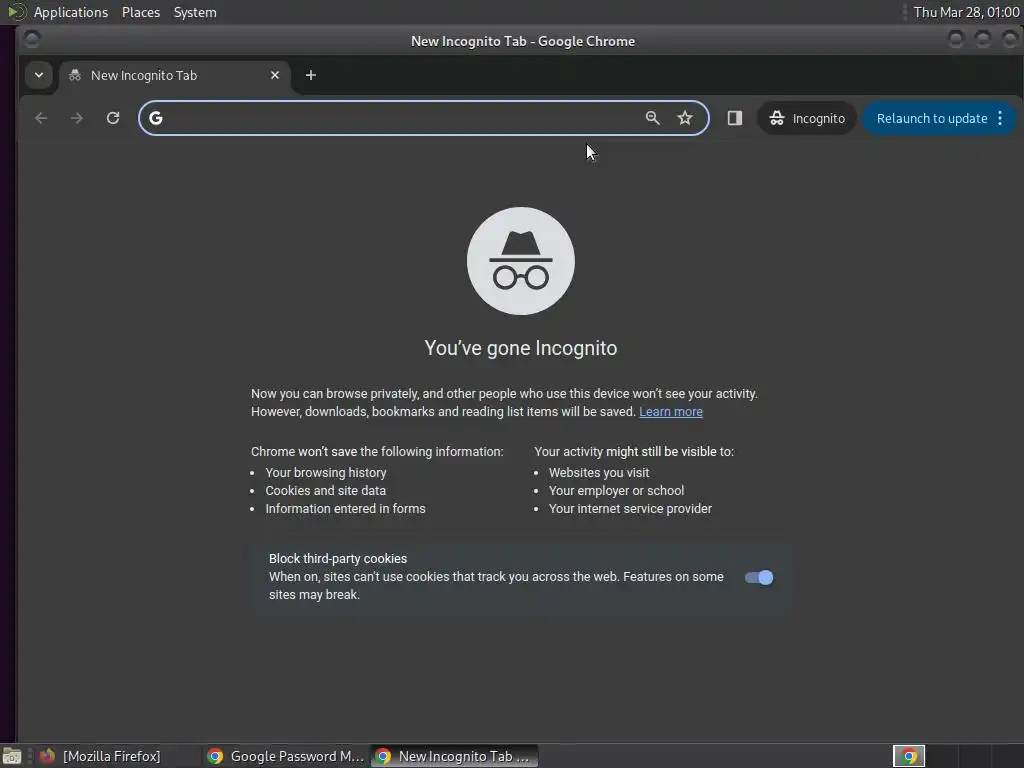
Task: Open the System menu
Action: pyautogui.click(x=195, y=12)
